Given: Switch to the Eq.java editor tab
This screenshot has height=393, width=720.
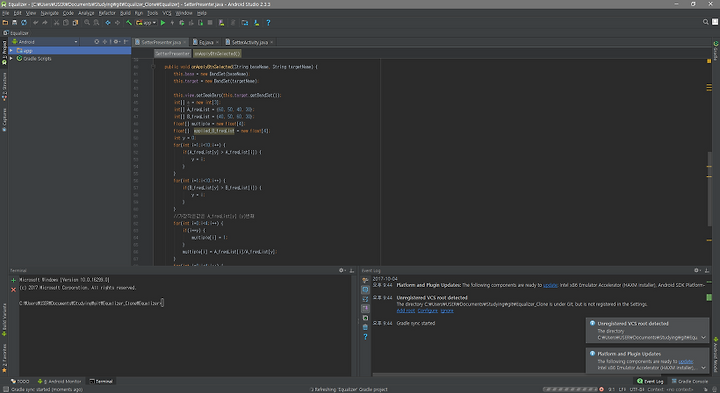Looking at the screenshot, I should (x=206, y=42).
